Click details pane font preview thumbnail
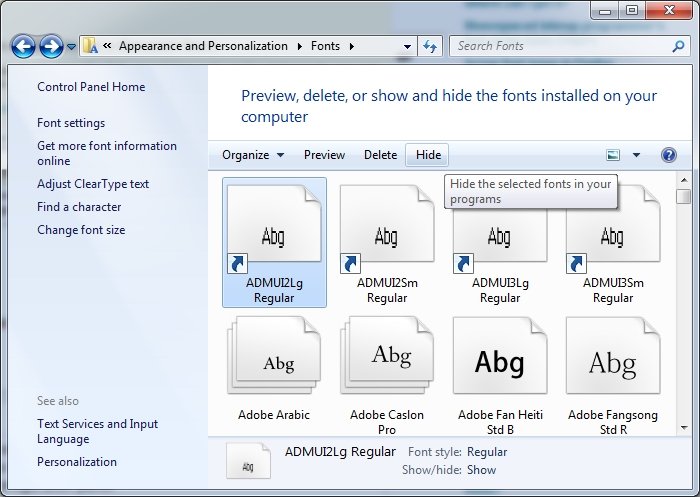Viewport: 700px width, 497px height. coord(248,461)
